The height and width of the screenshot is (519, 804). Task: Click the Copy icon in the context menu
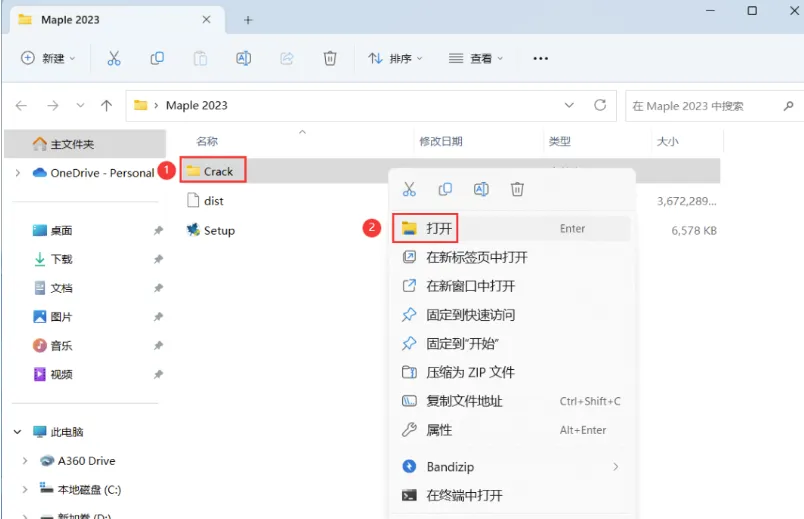(445, 189)
